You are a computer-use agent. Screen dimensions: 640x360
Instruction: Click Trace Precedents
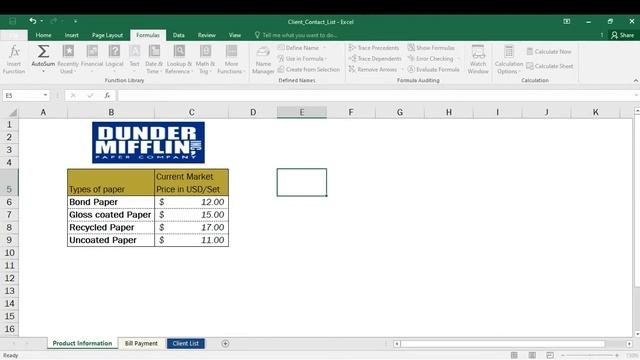point(374,48)
